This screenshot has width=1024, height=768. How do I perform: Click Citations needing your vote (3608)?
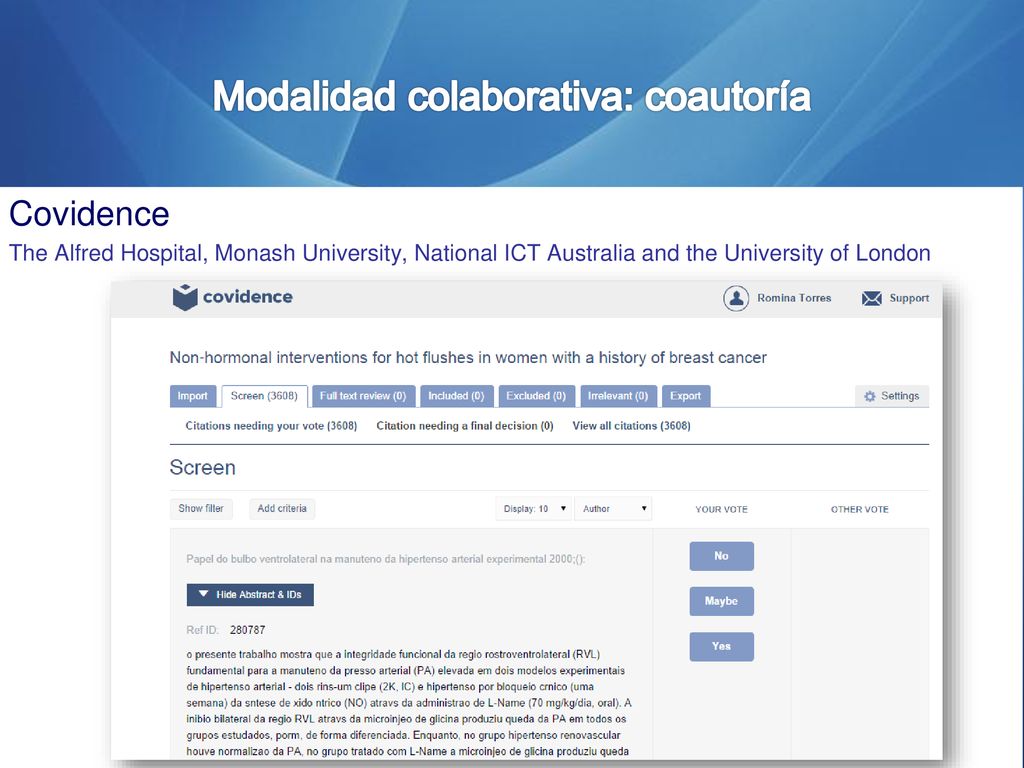coord(271,426)
